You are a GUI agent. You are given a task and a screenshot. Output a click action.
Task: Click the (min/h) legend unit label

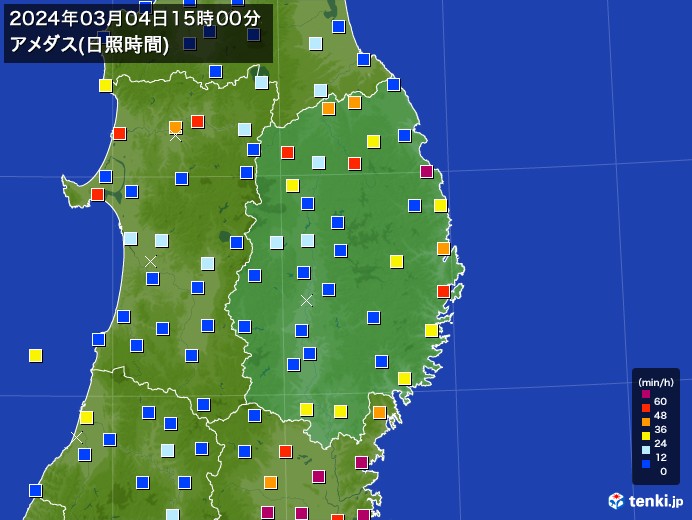656,383
